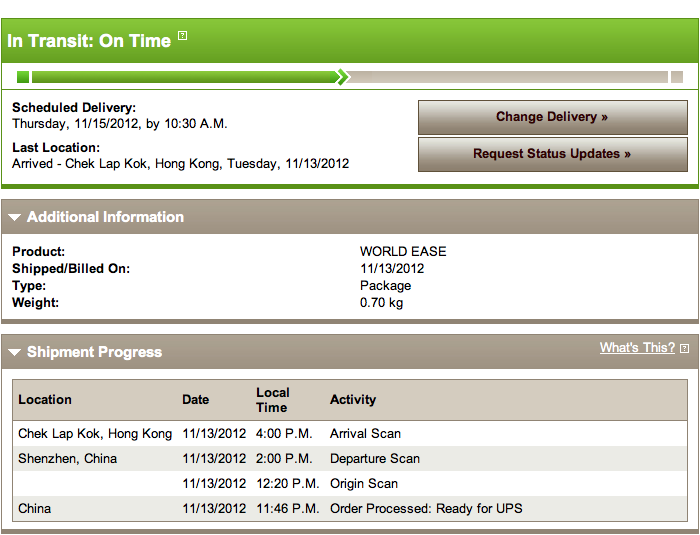Collapse Additional Information with its triangle
700x535 pixels.
click(x=14, y=217)
